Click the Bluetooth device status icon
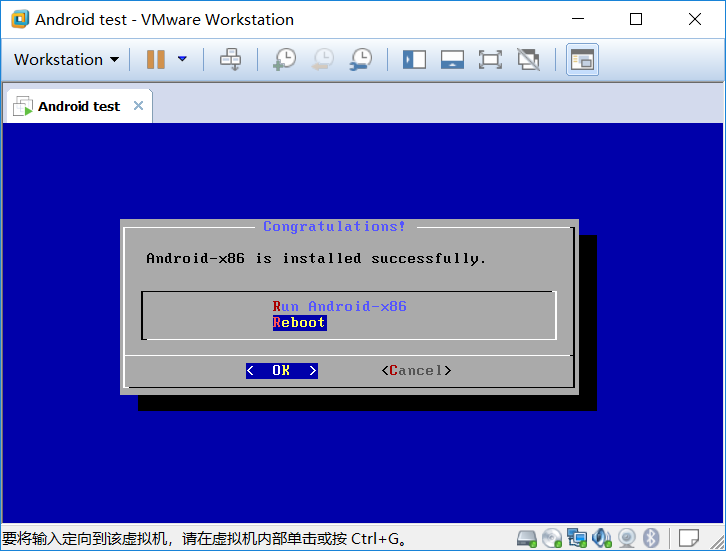This screenshot has height=551, width=726. (x=650, y=539)
